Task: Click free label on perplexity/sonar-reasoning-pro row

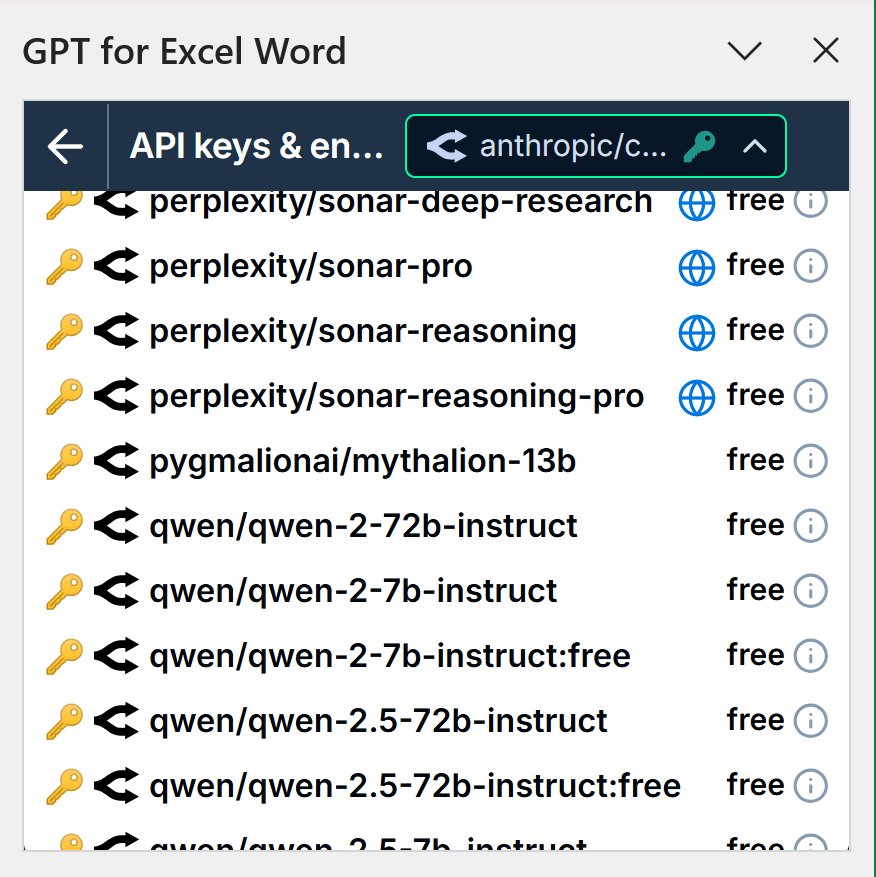Action: (x=755, y=394)
